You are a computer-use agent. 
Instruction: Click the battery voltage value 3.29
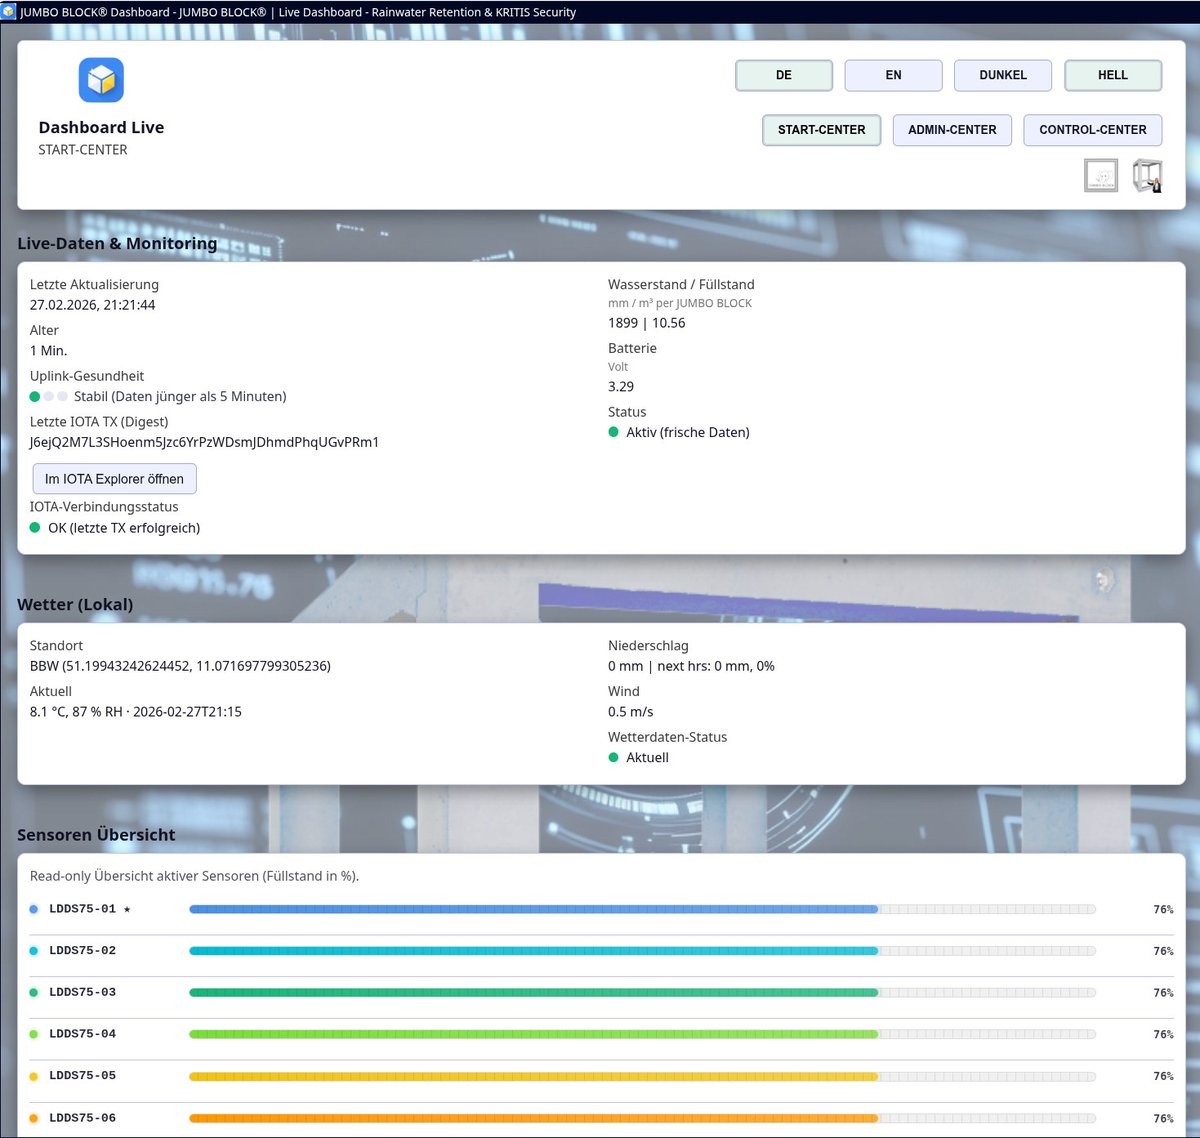click(x=621, y=387)
